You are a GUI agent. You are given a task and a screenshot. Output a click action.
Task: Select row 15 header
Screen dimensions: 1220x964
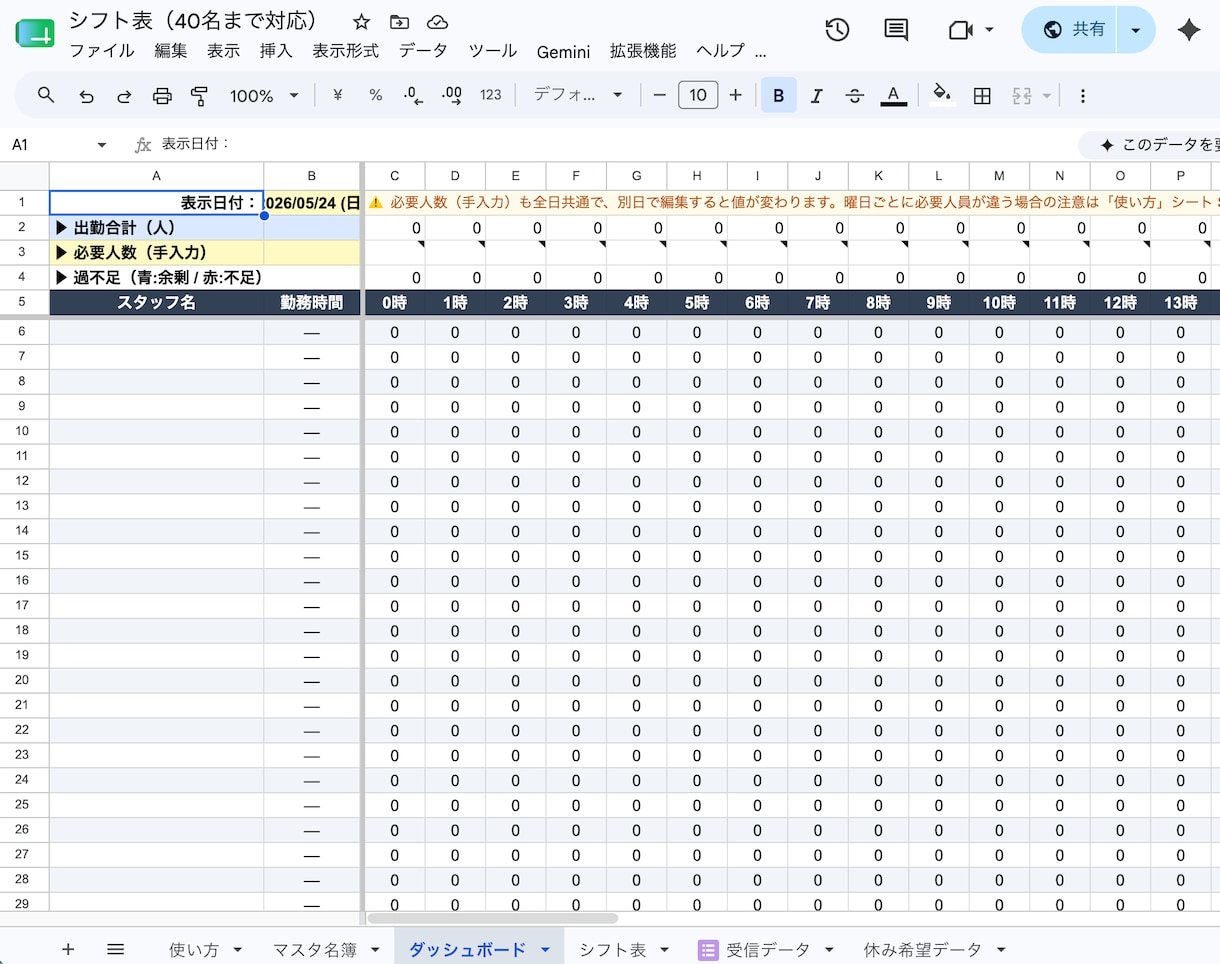pos(24,556)
